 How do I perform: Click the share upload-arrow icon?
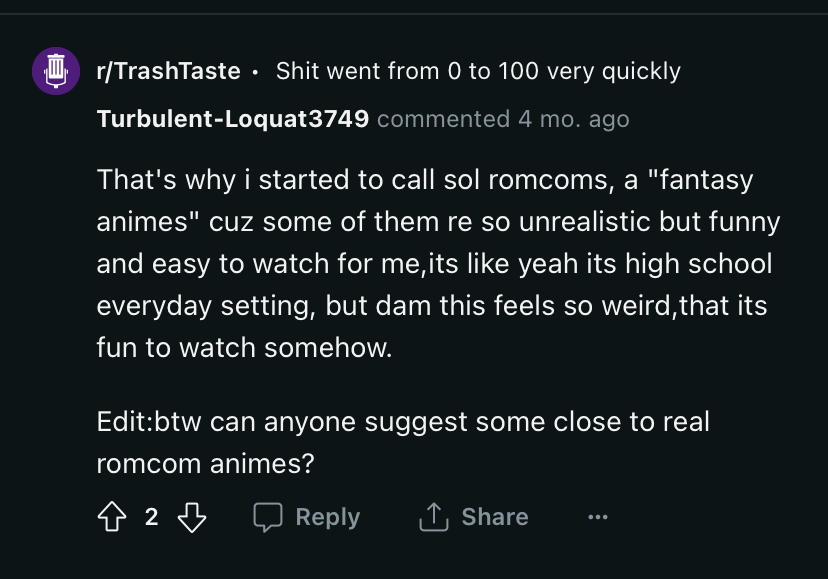(434, 516)
